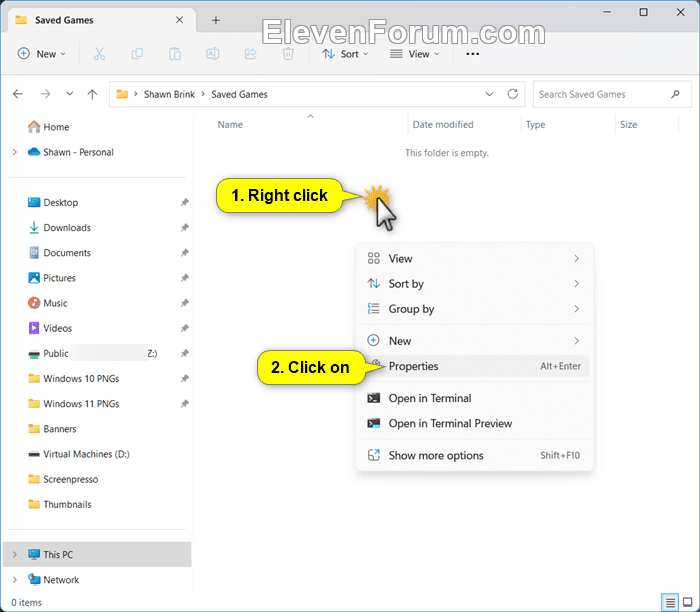Unpin Pictures using its pin icon
The image size is (700, 612).
point(184,278)
